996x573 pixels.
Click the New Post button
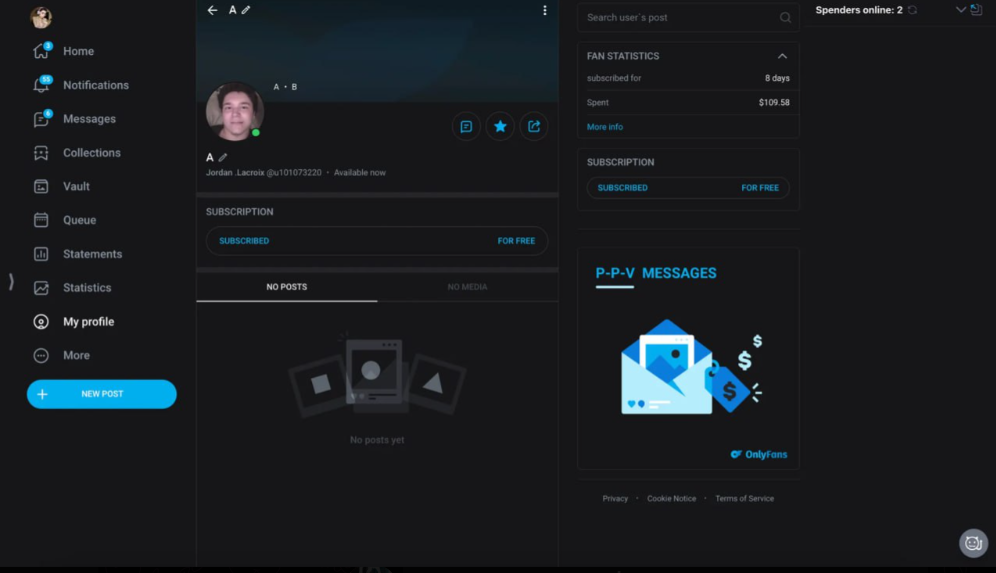102,394
